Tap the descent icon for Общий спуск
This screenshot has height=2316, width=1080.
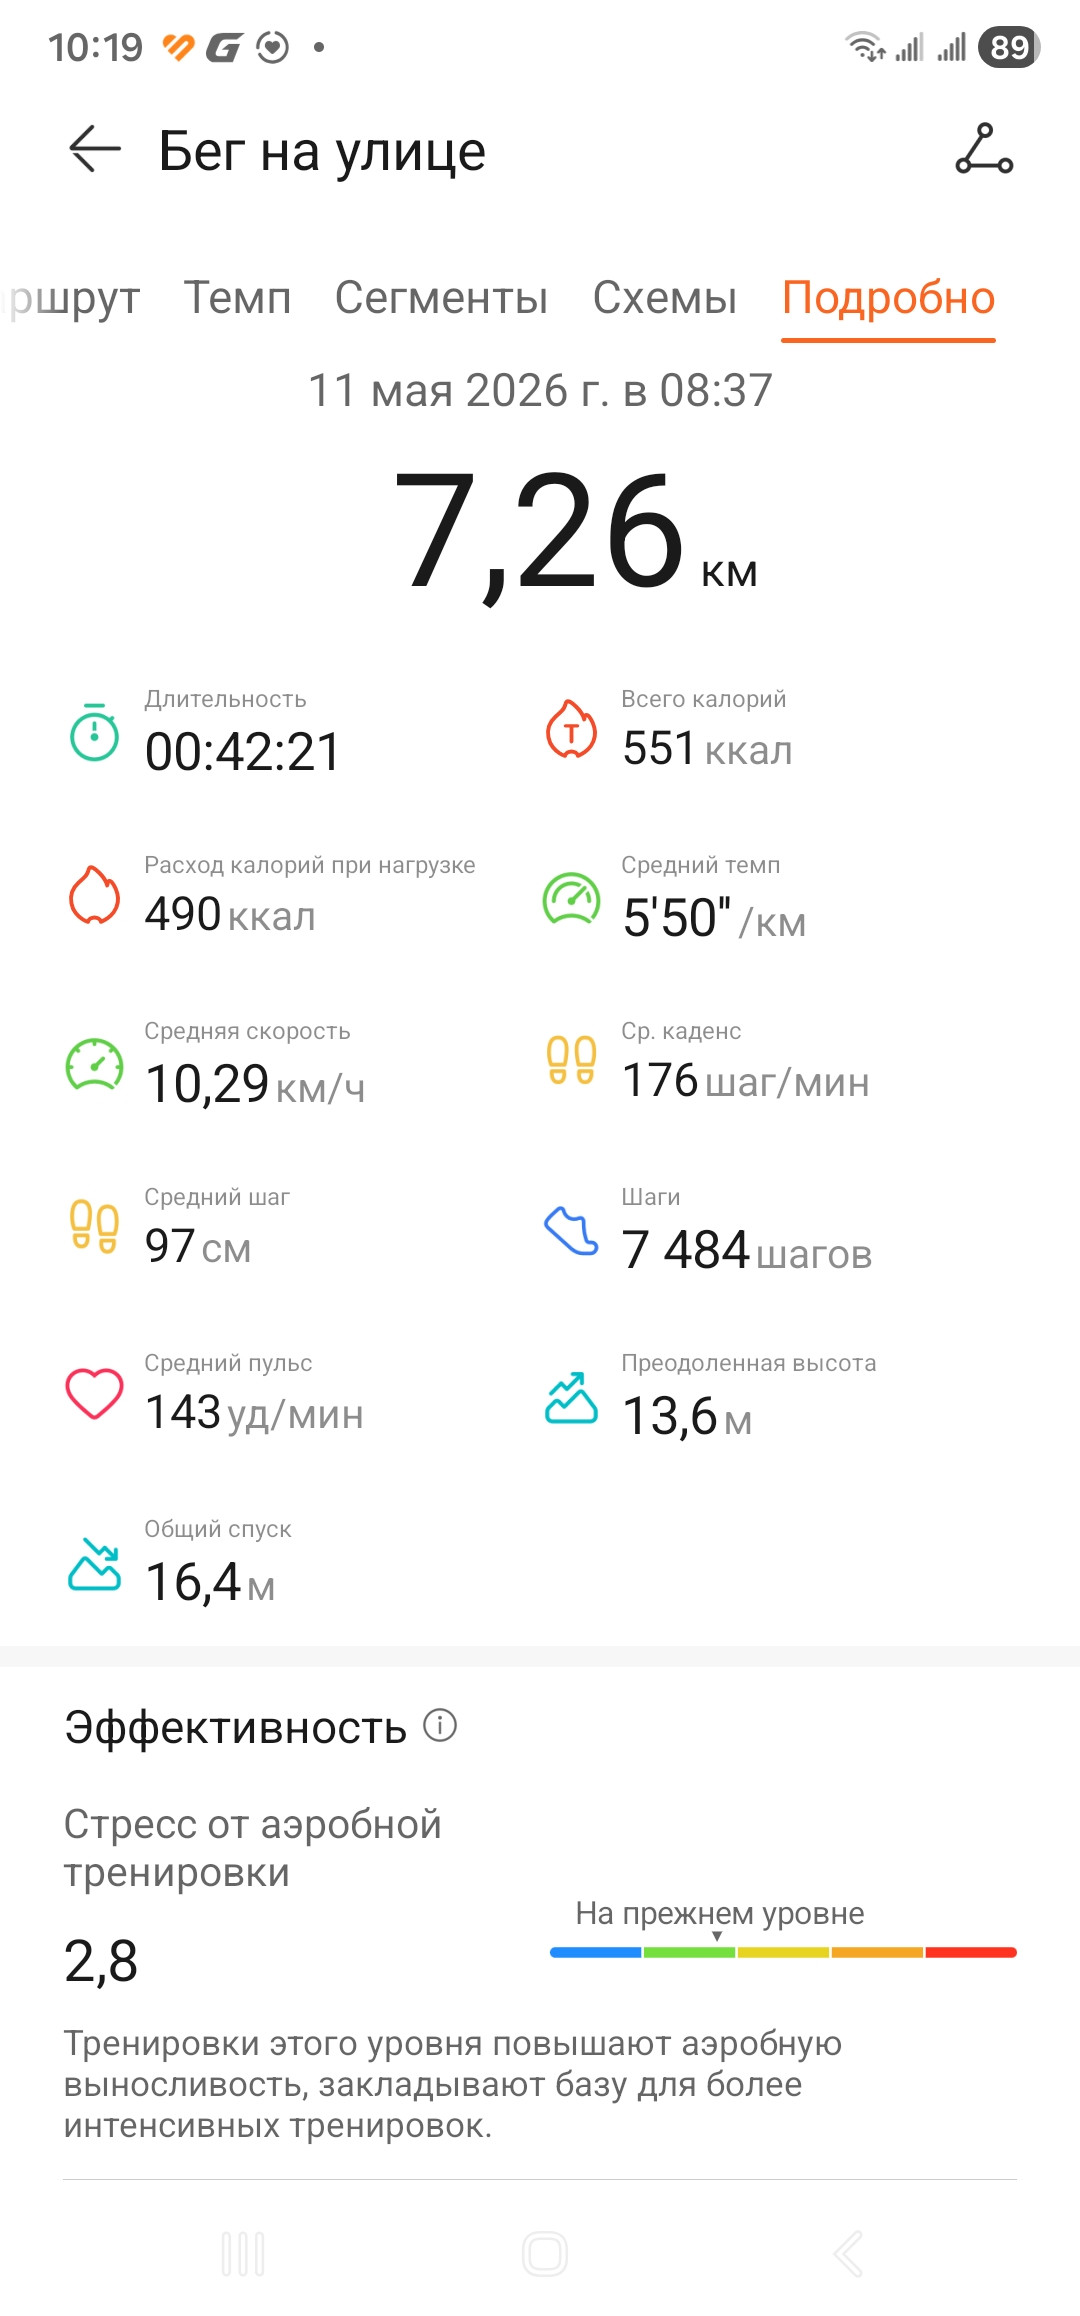click(x=94, y=1564)
